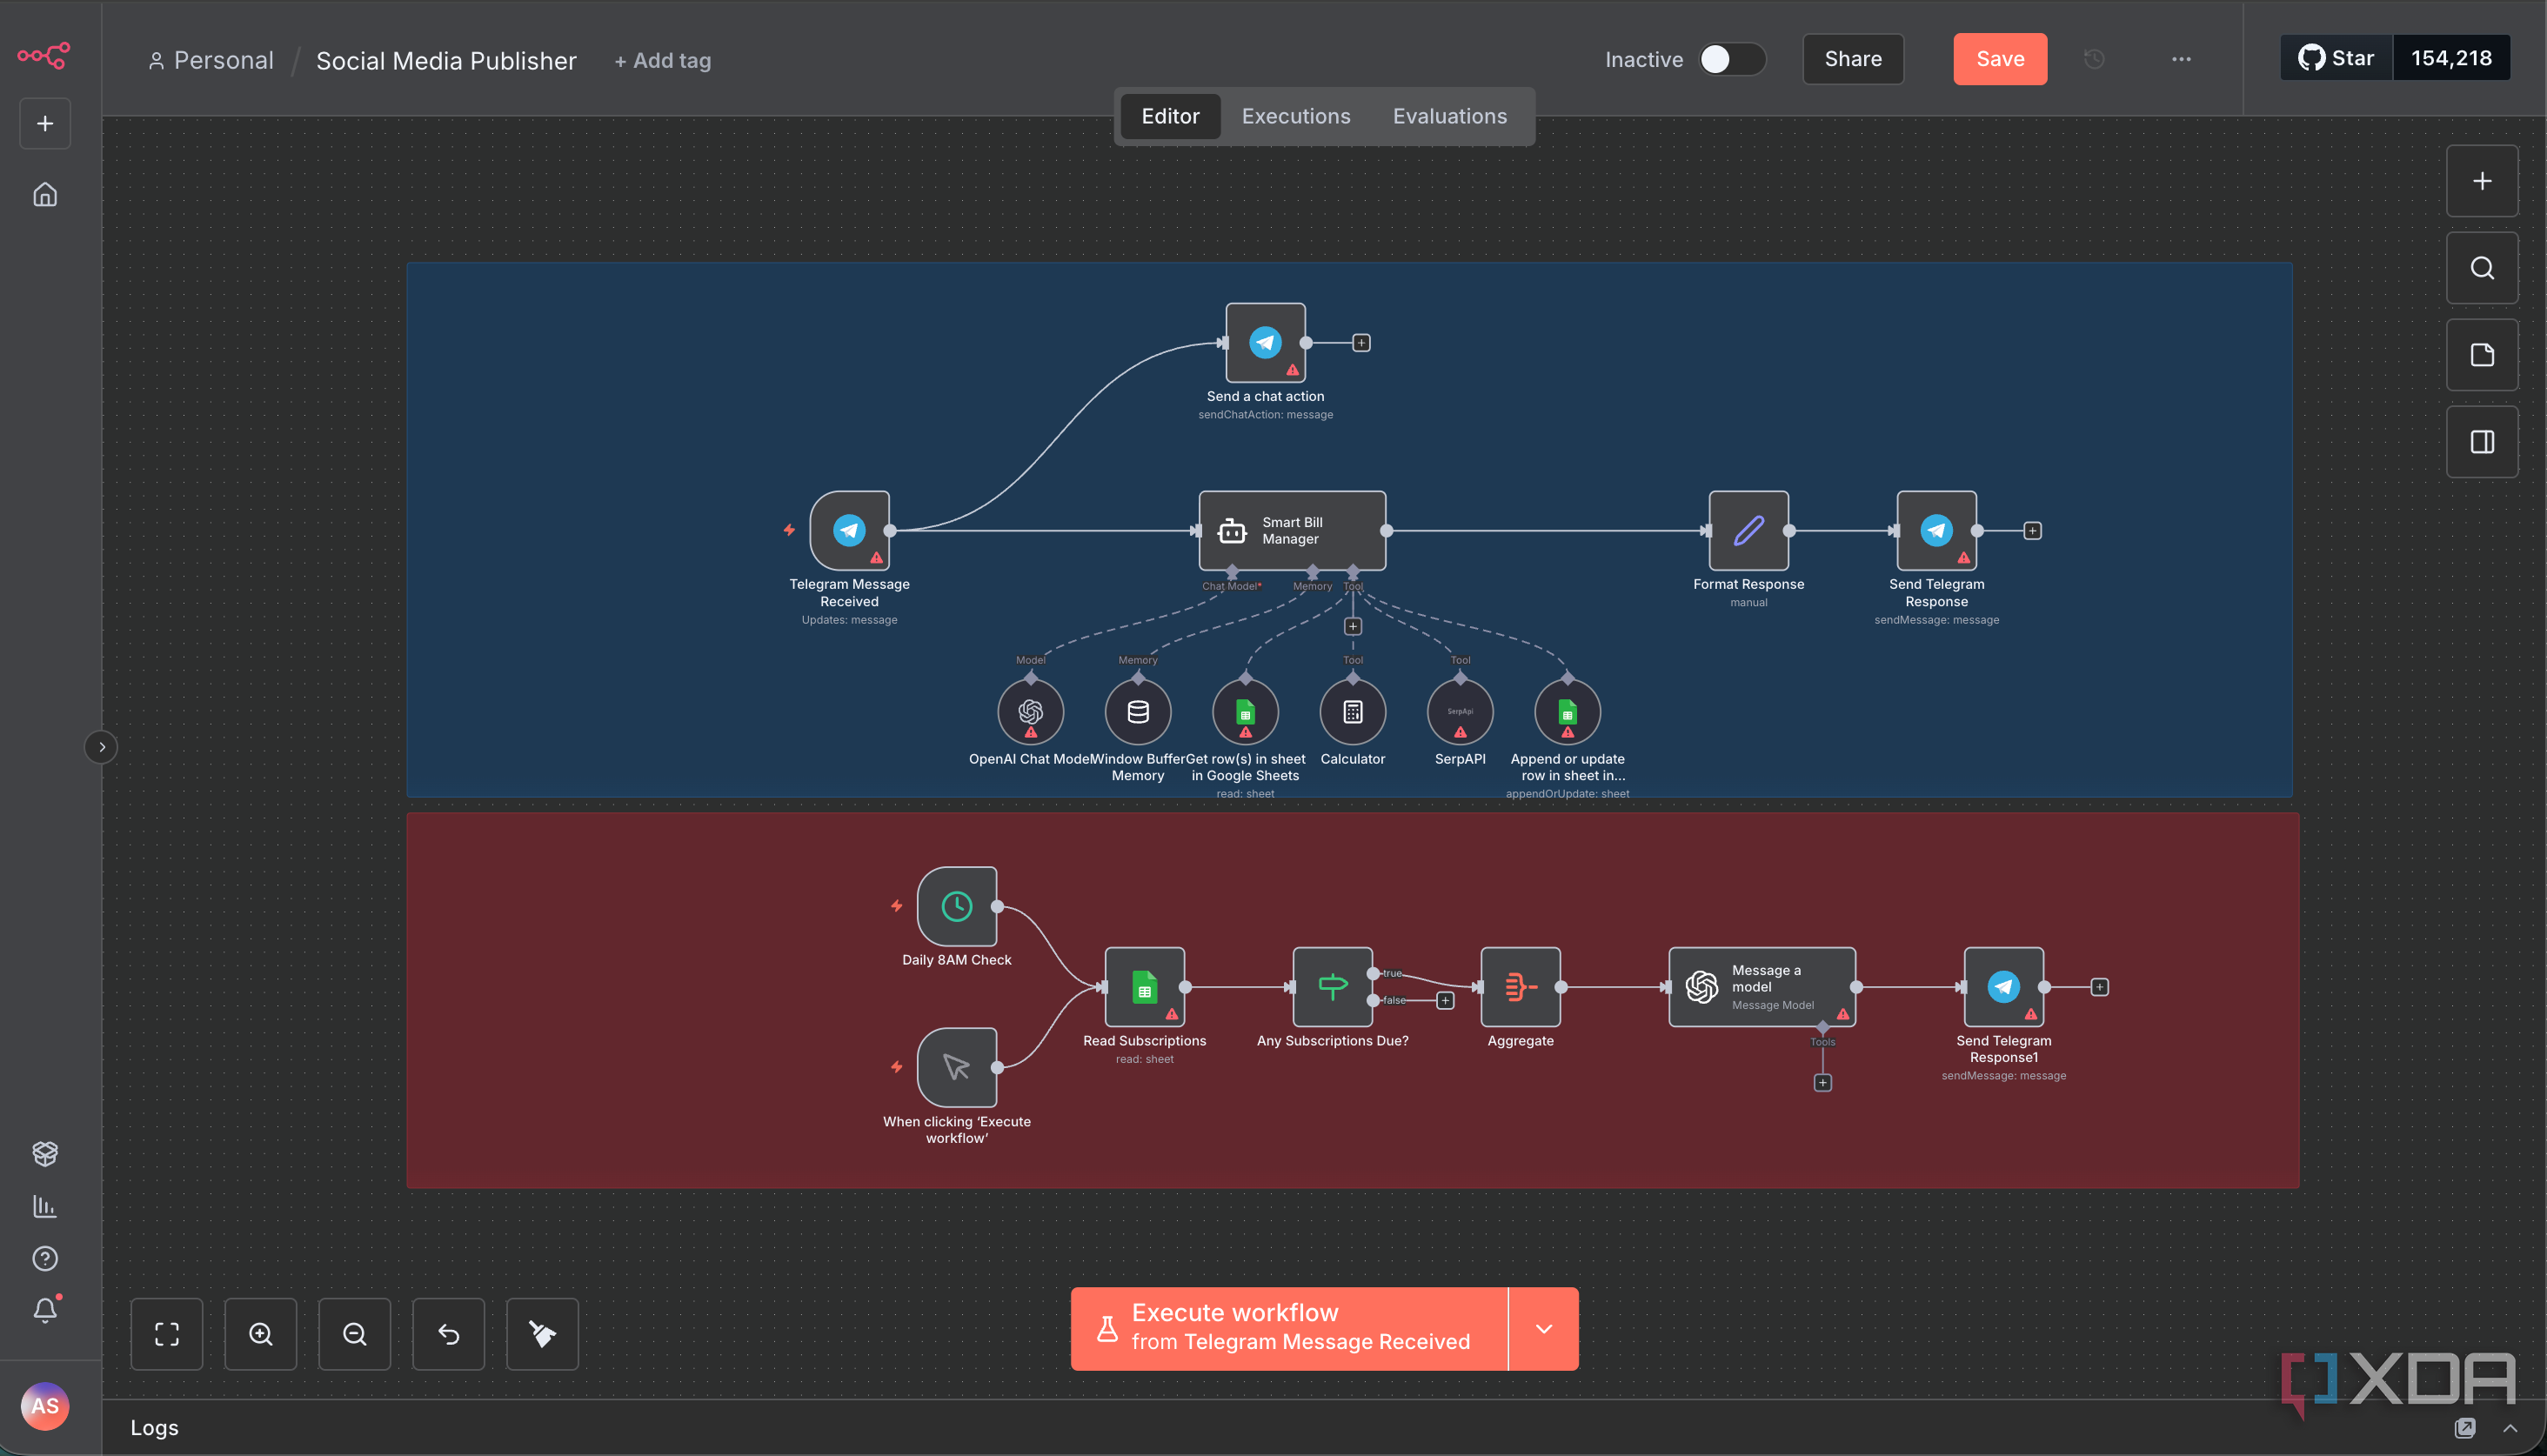Screen dimensions: 2547x1456
Task: Click Add tag
Action: 662,61
